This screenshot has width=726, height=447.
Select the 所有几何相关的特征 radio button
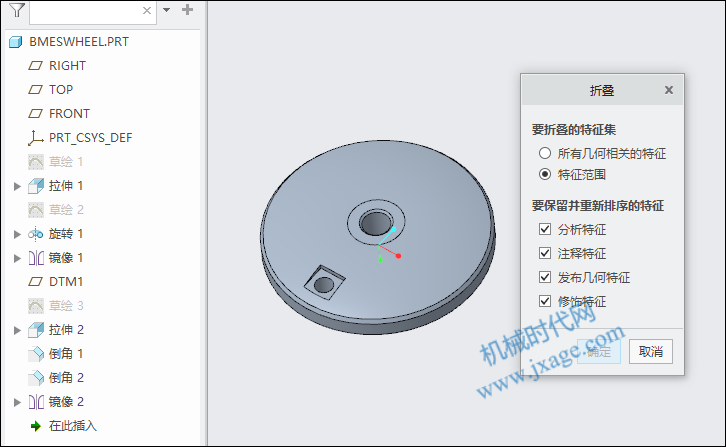pyautogui.click(x=545, y=153)
